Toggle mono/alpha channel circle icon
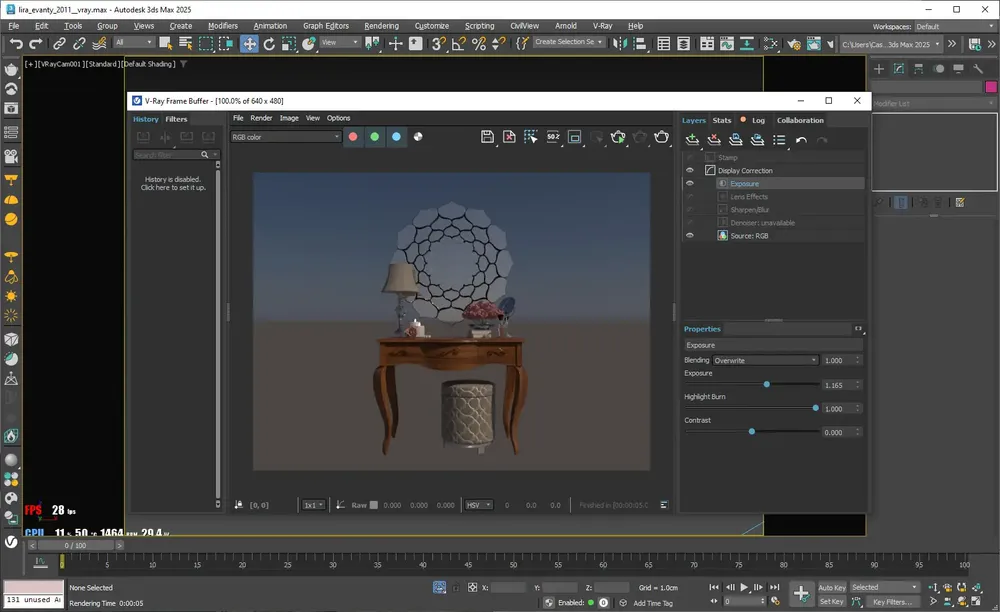Screen dimensions: 1000x612 pos(418,136)
